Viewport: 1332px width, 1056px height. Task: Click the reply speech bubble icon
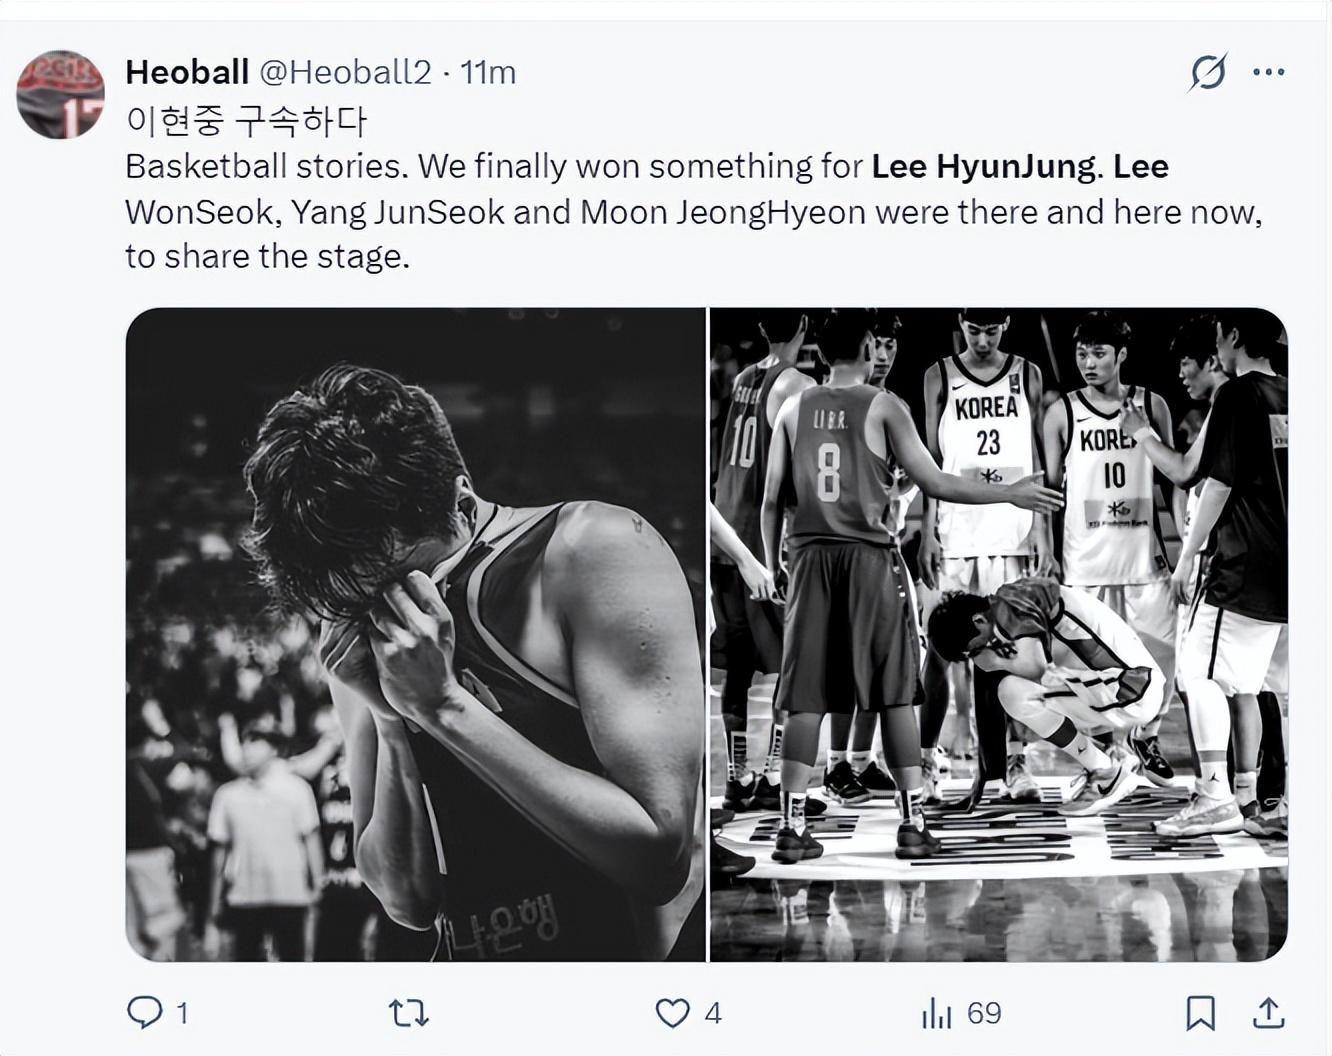[145, 1013]
